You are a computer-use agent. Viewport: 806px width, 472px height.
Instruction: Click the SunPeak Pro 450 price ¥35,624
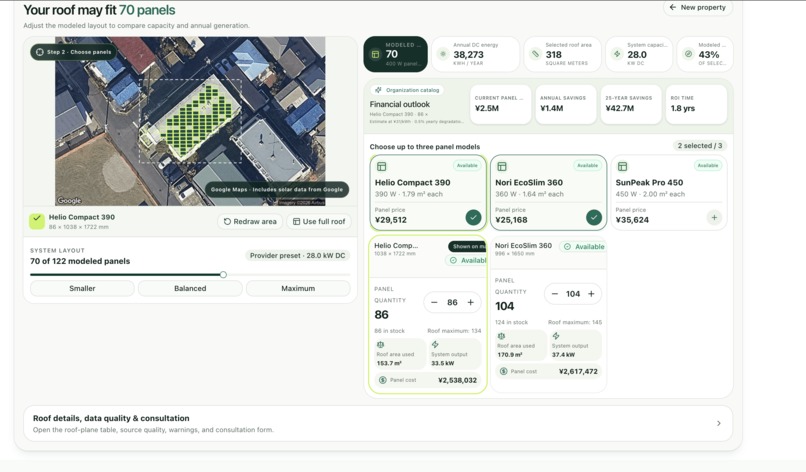coord(632,220)
